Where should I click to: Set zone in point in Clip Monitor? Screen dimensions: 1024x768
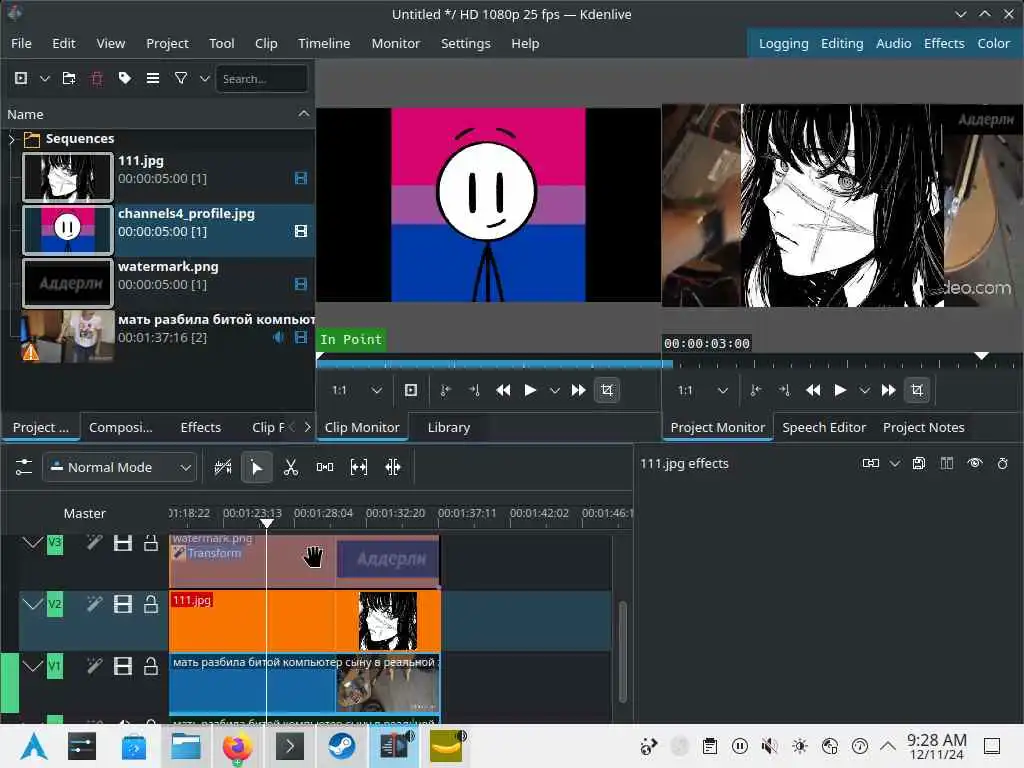[445, 391]
